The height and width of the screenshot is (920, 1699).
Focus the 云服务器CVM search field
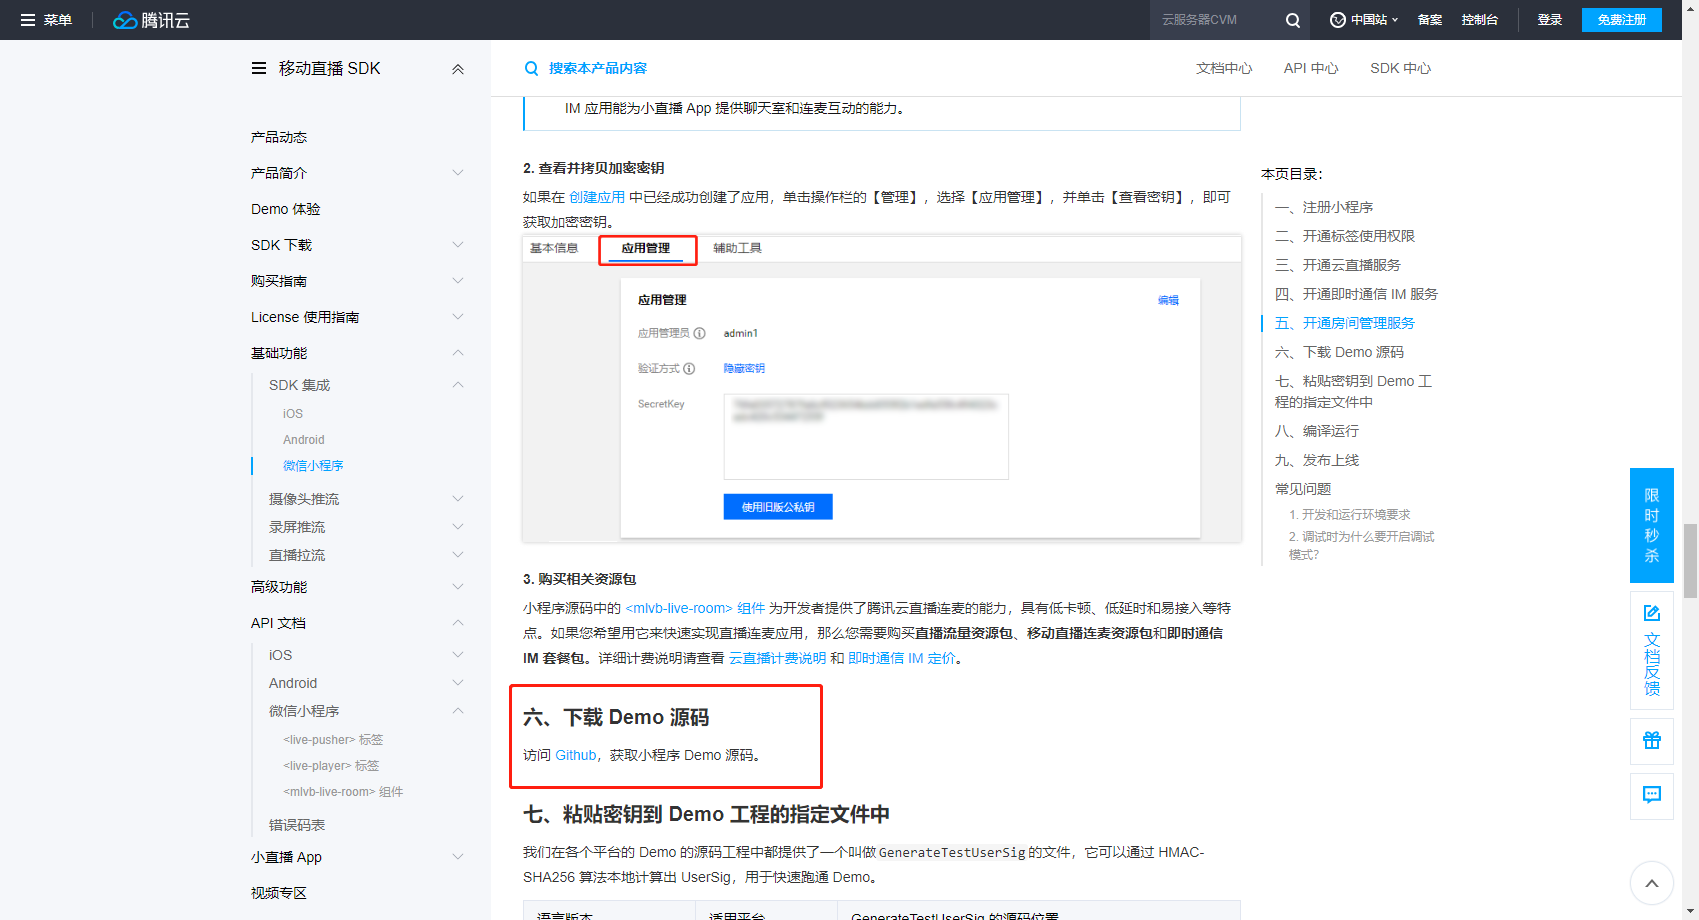point(1216,20)
